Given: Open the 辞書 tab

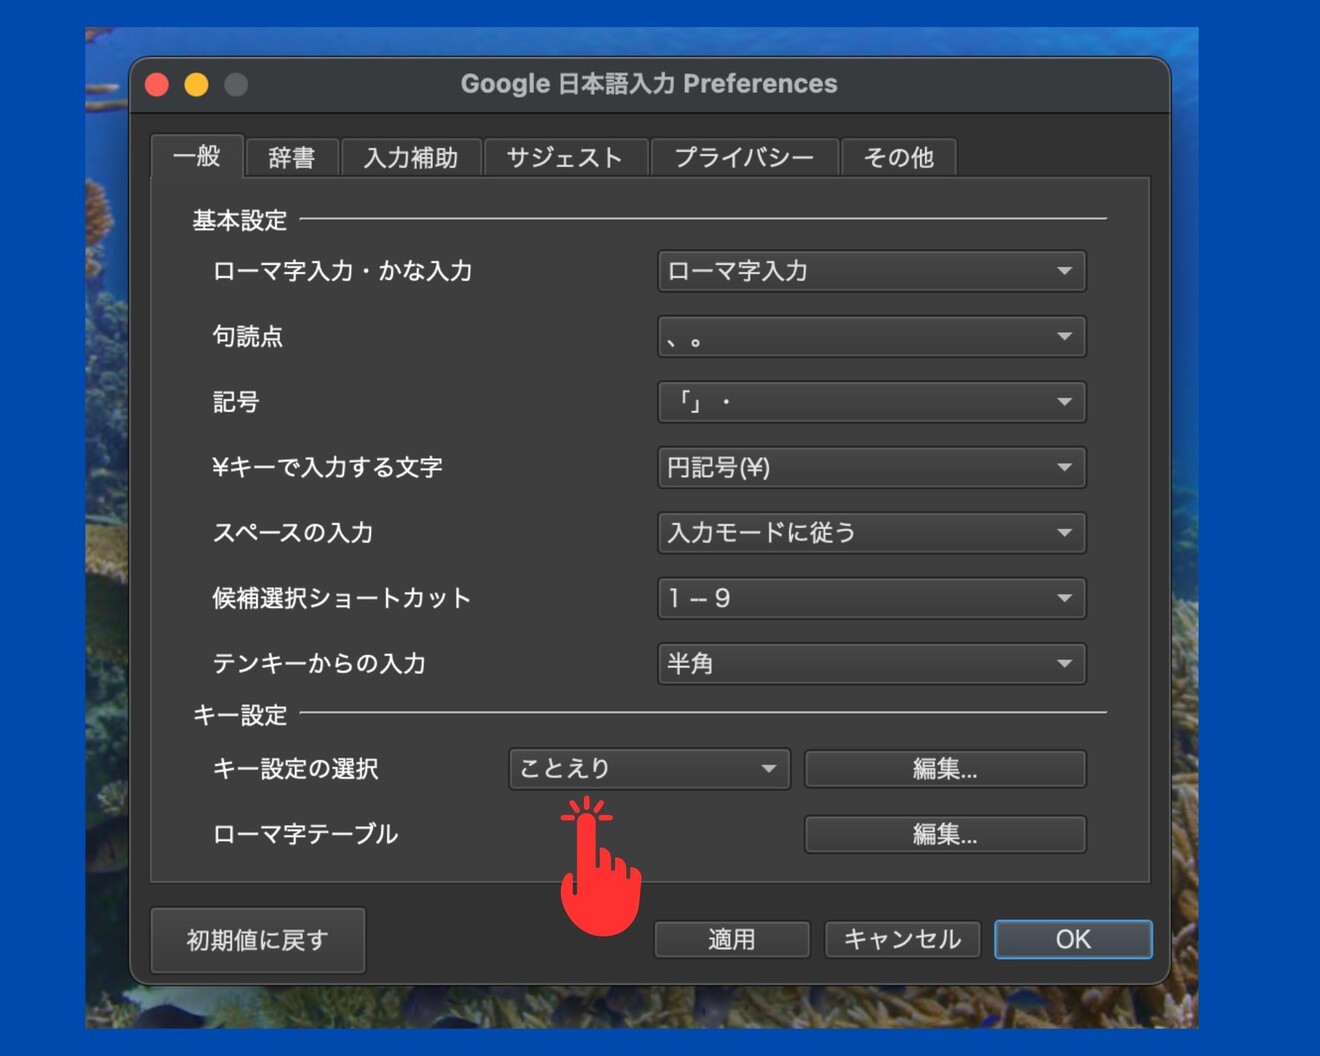Looking at the screenshot, I should (291, 157).
